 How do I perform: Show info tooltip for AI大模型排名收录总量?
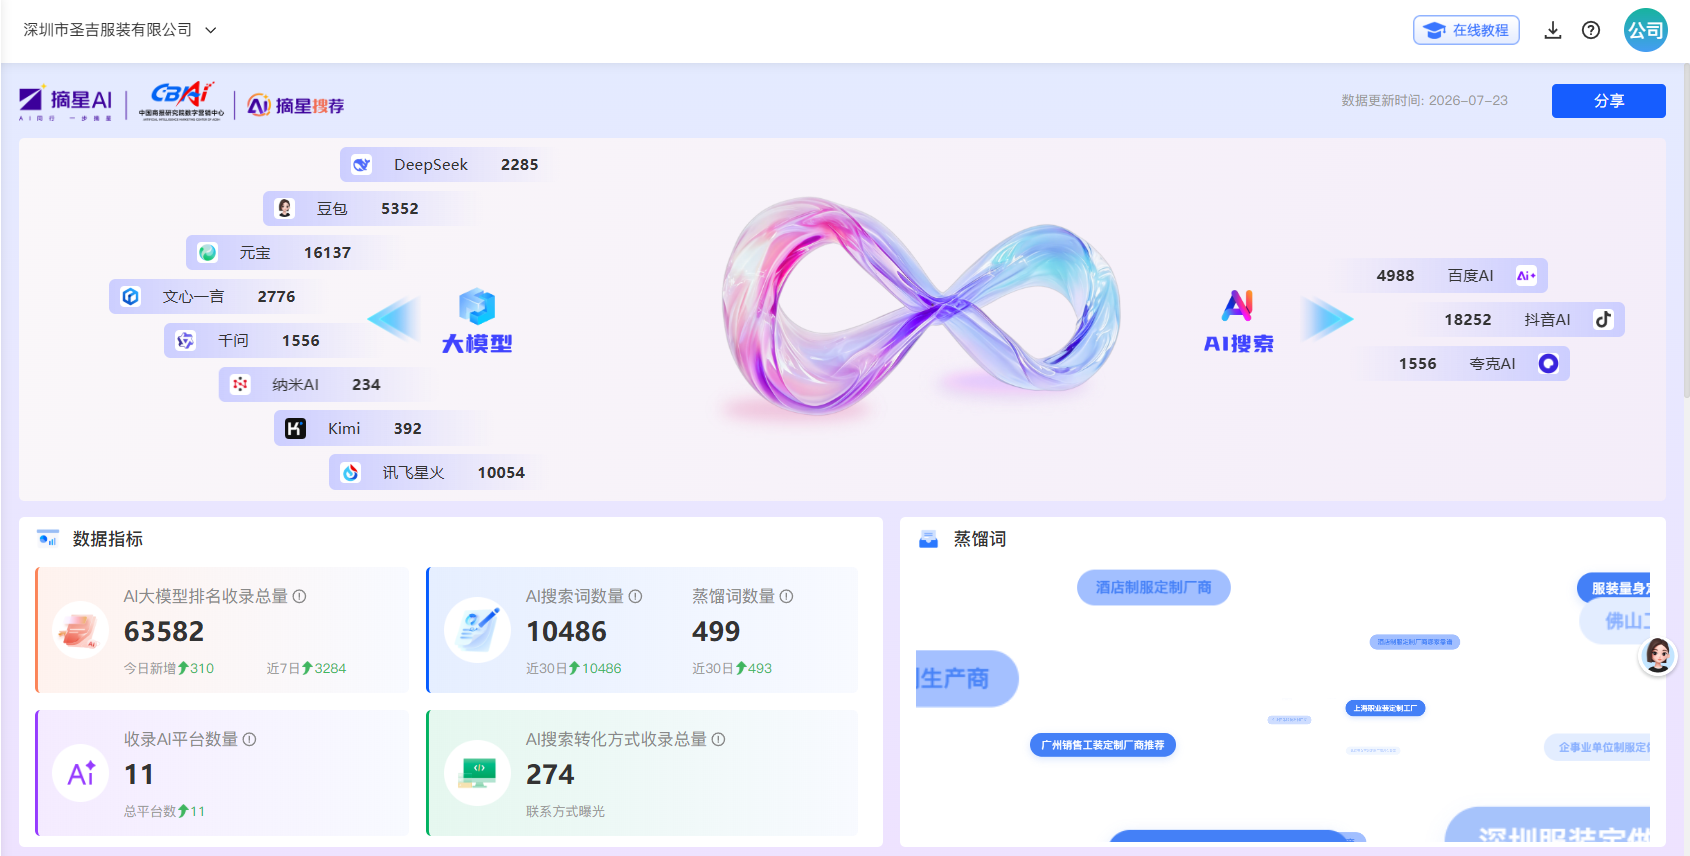[299, 596]
